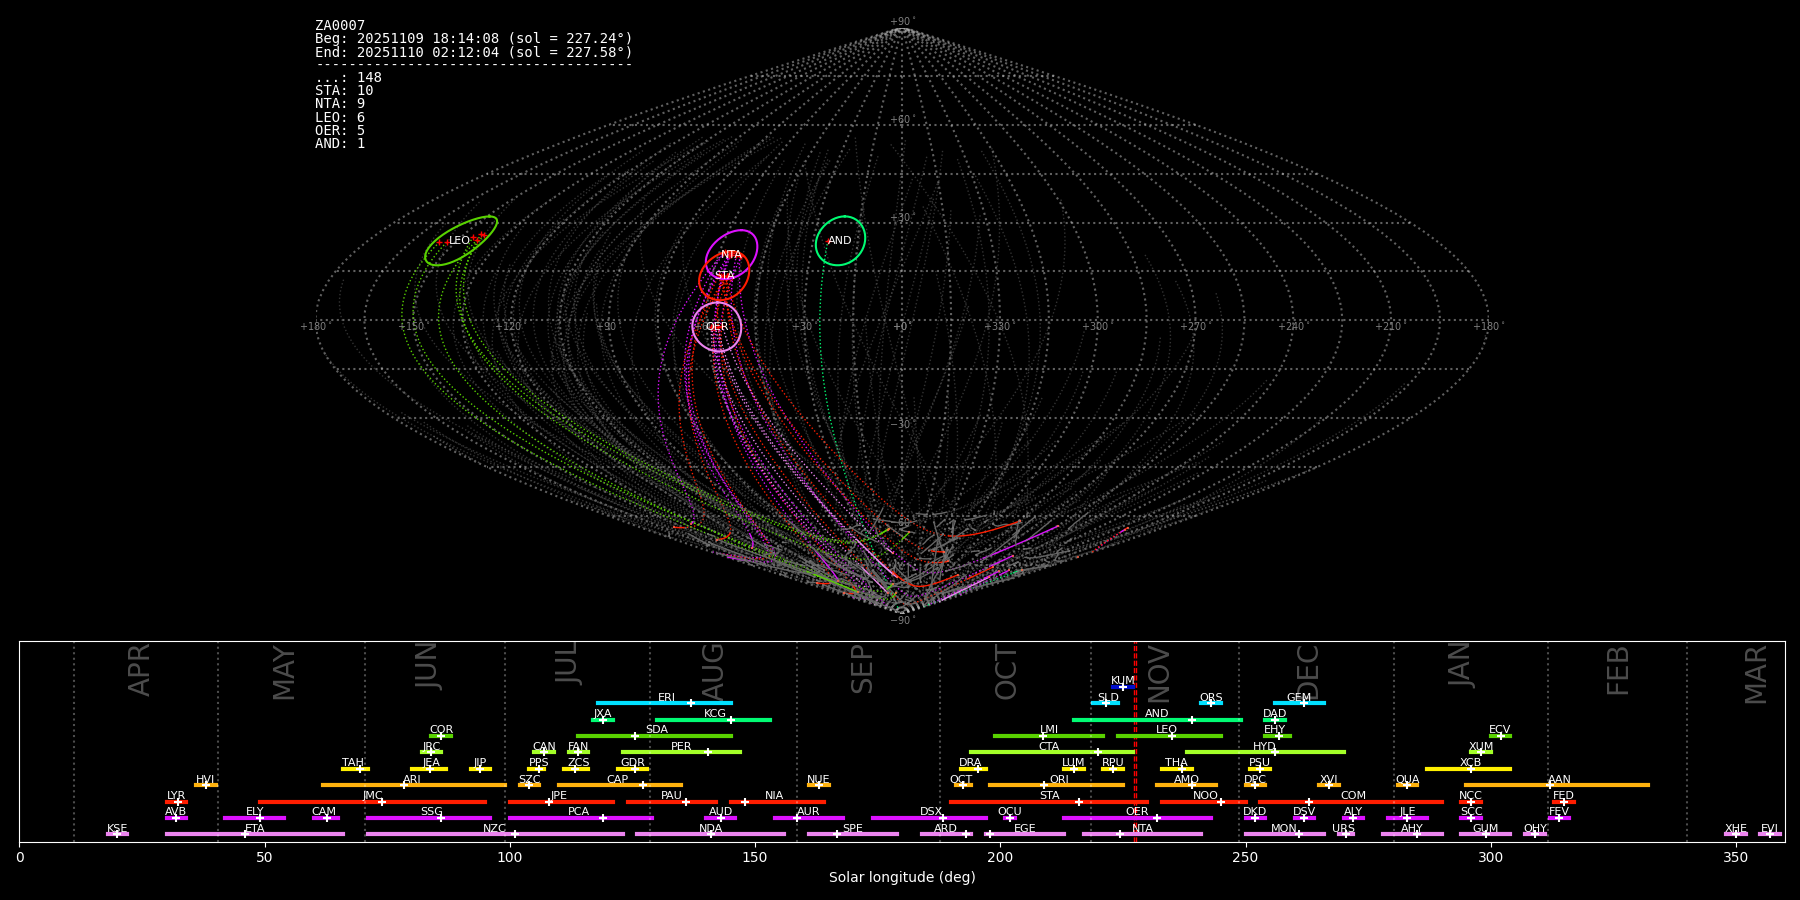
Task: Select the Beg: 20251109 18:14:08 line
Action: 474,39
